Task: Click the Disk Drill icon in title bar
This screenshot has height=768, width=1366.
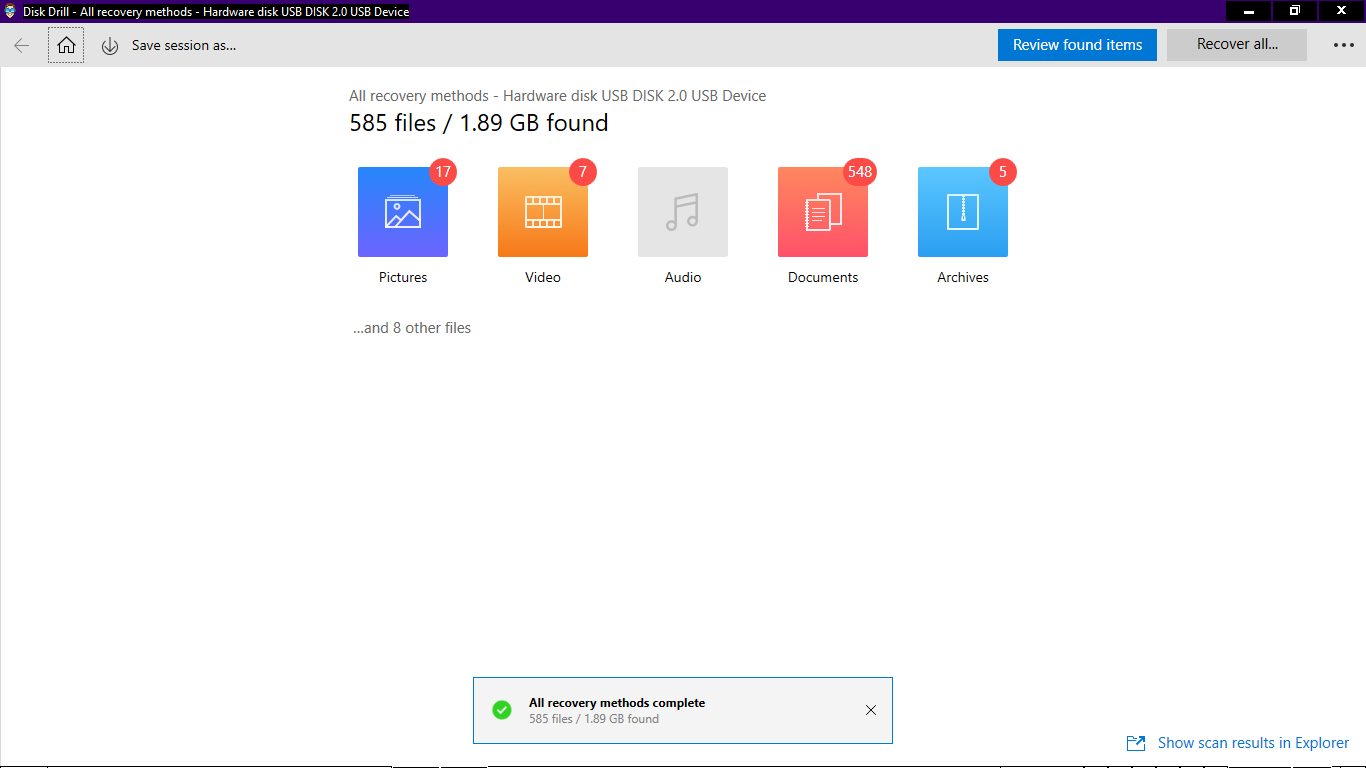Action: click(x=11, y=11)
